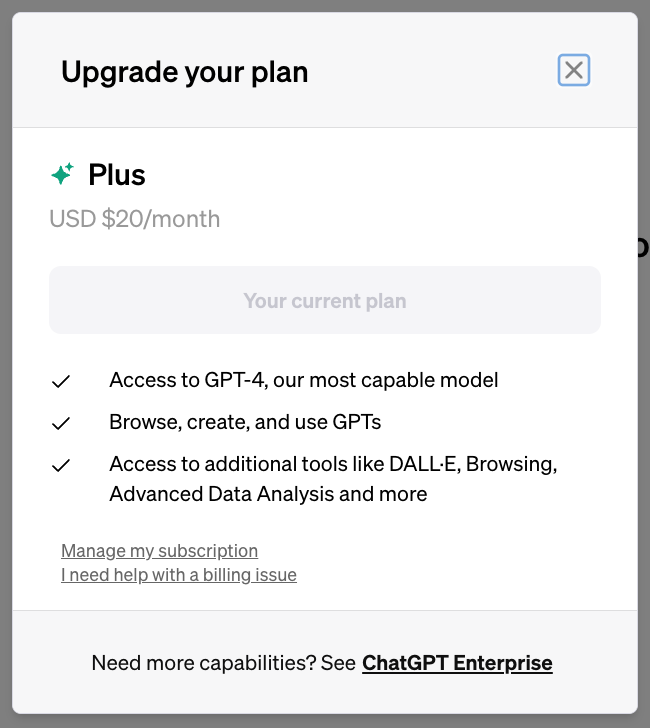Click the USD $20/month price text
The height and width of the screenshot is (728, 650).
coord(135,219)
